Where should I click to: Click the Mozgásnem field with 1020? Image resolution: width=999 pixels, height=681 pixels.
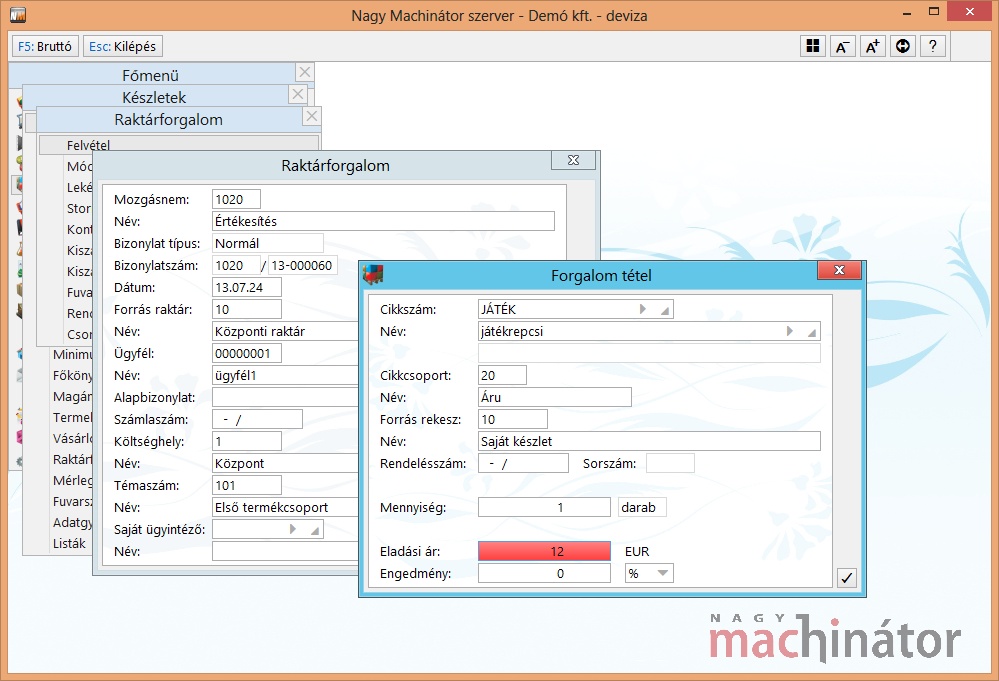(x=236, y=199)
